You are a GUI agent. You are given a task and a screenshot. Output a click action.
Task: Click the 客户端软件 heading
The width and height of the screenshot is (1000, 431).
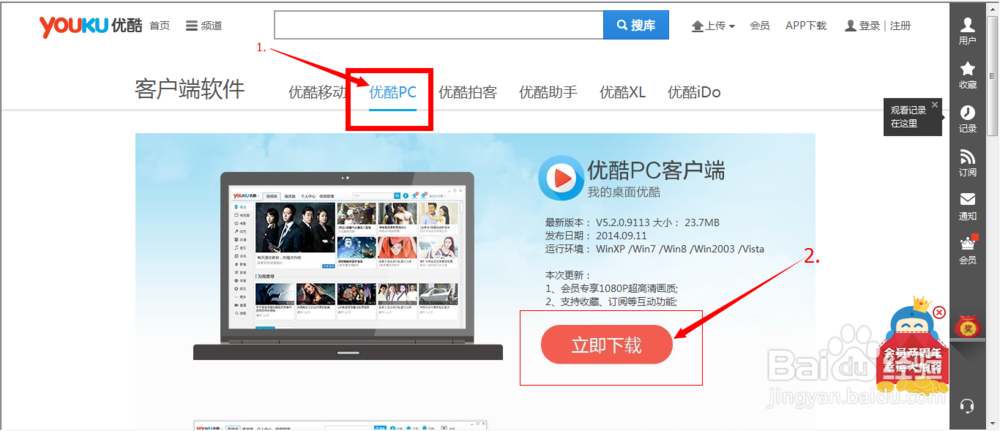[x=189, y=90]
